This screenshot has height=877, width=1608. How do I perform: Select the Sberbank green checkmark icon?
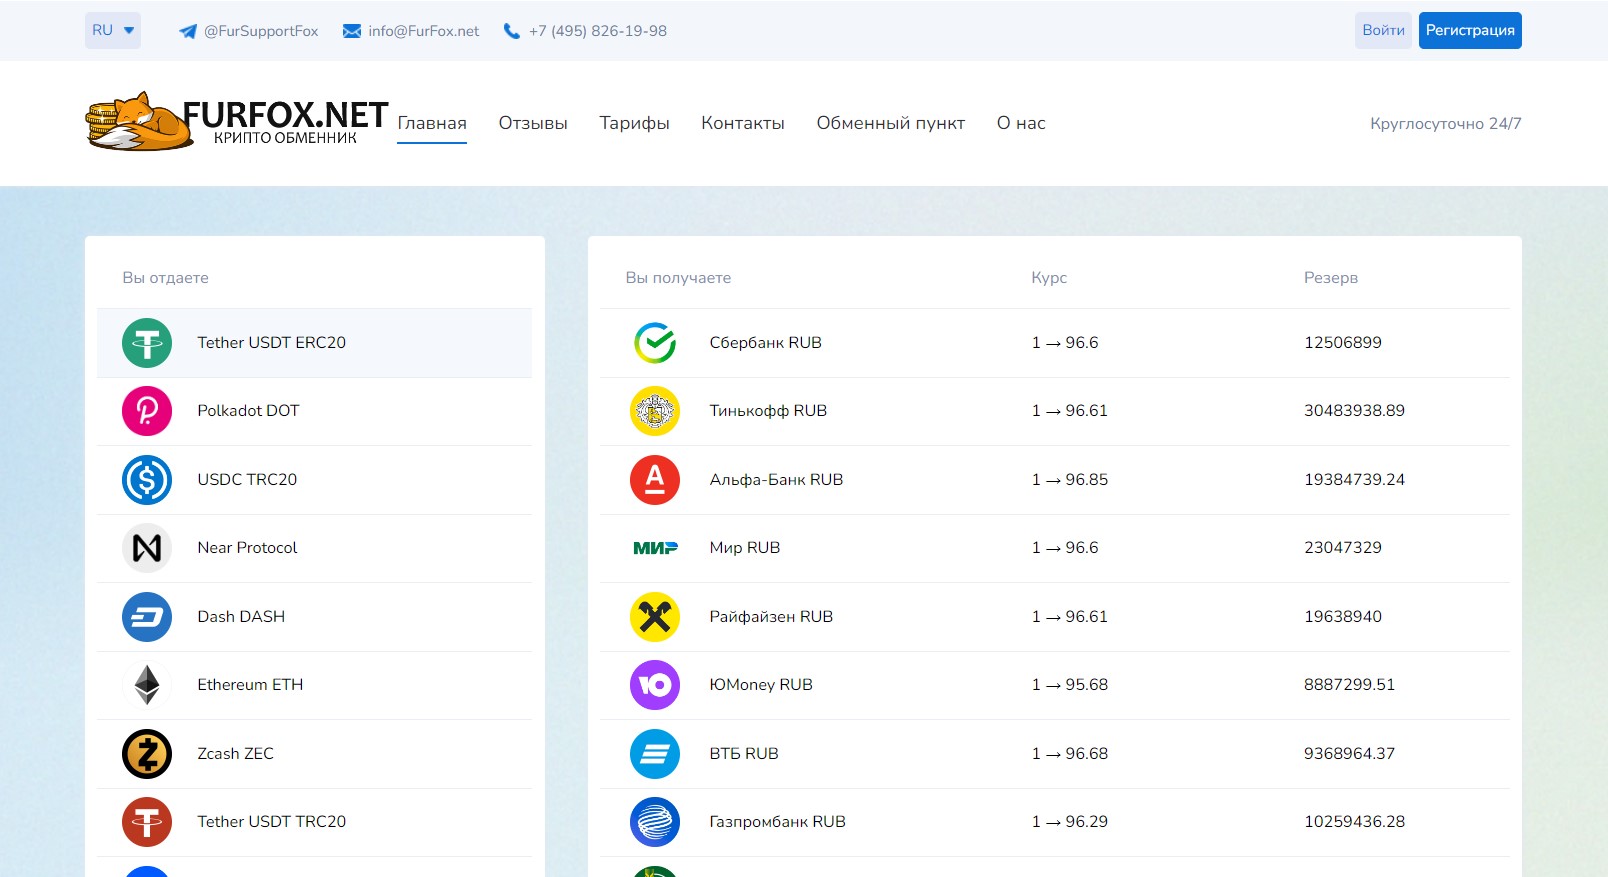click(655, 343)
